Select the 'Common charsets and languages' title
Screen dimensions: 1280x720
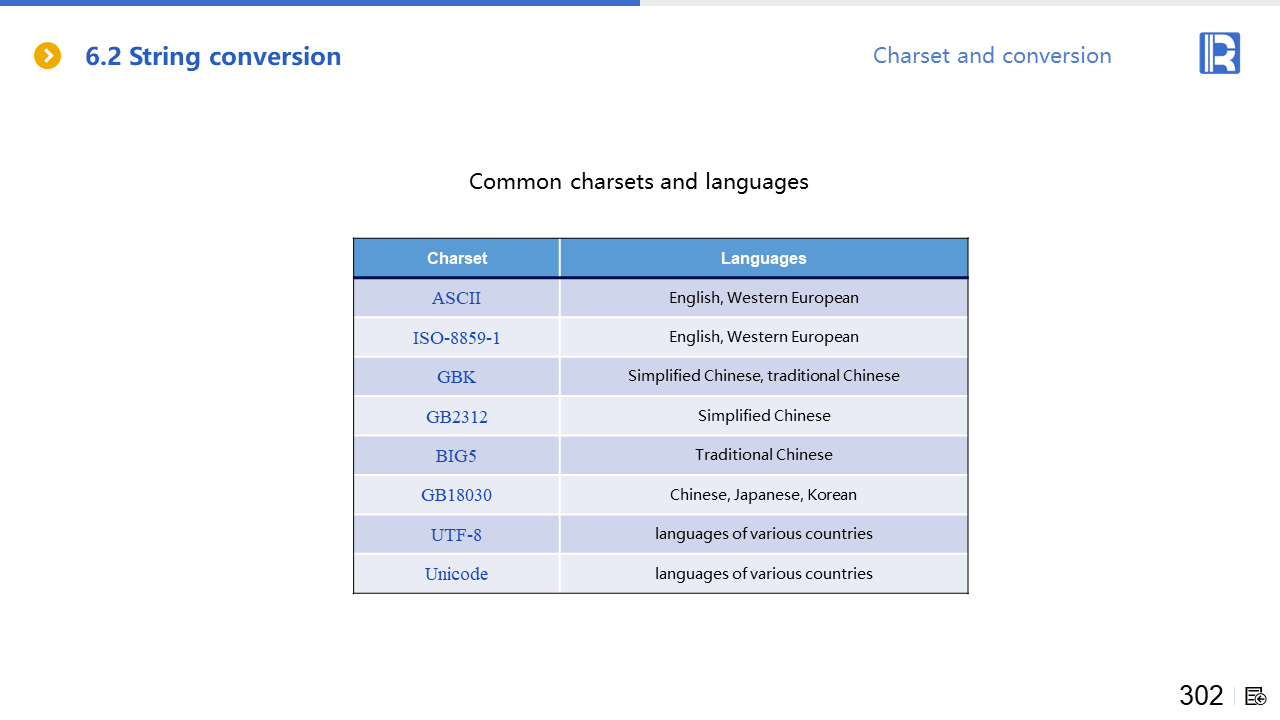(638, 182)
